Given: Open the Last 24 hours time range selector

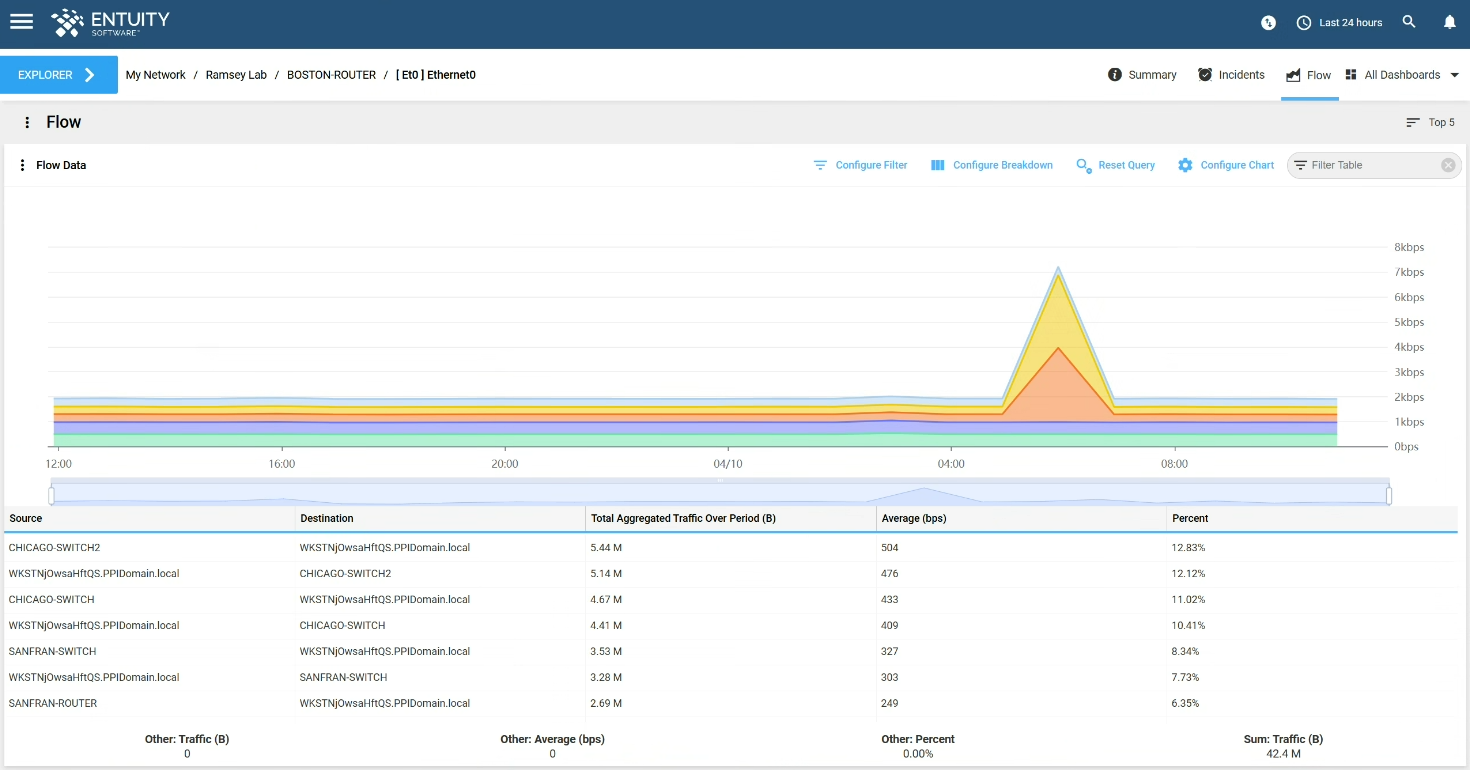Looking at the screenshot, I should pyautogui.click(x=1339, y=22).
